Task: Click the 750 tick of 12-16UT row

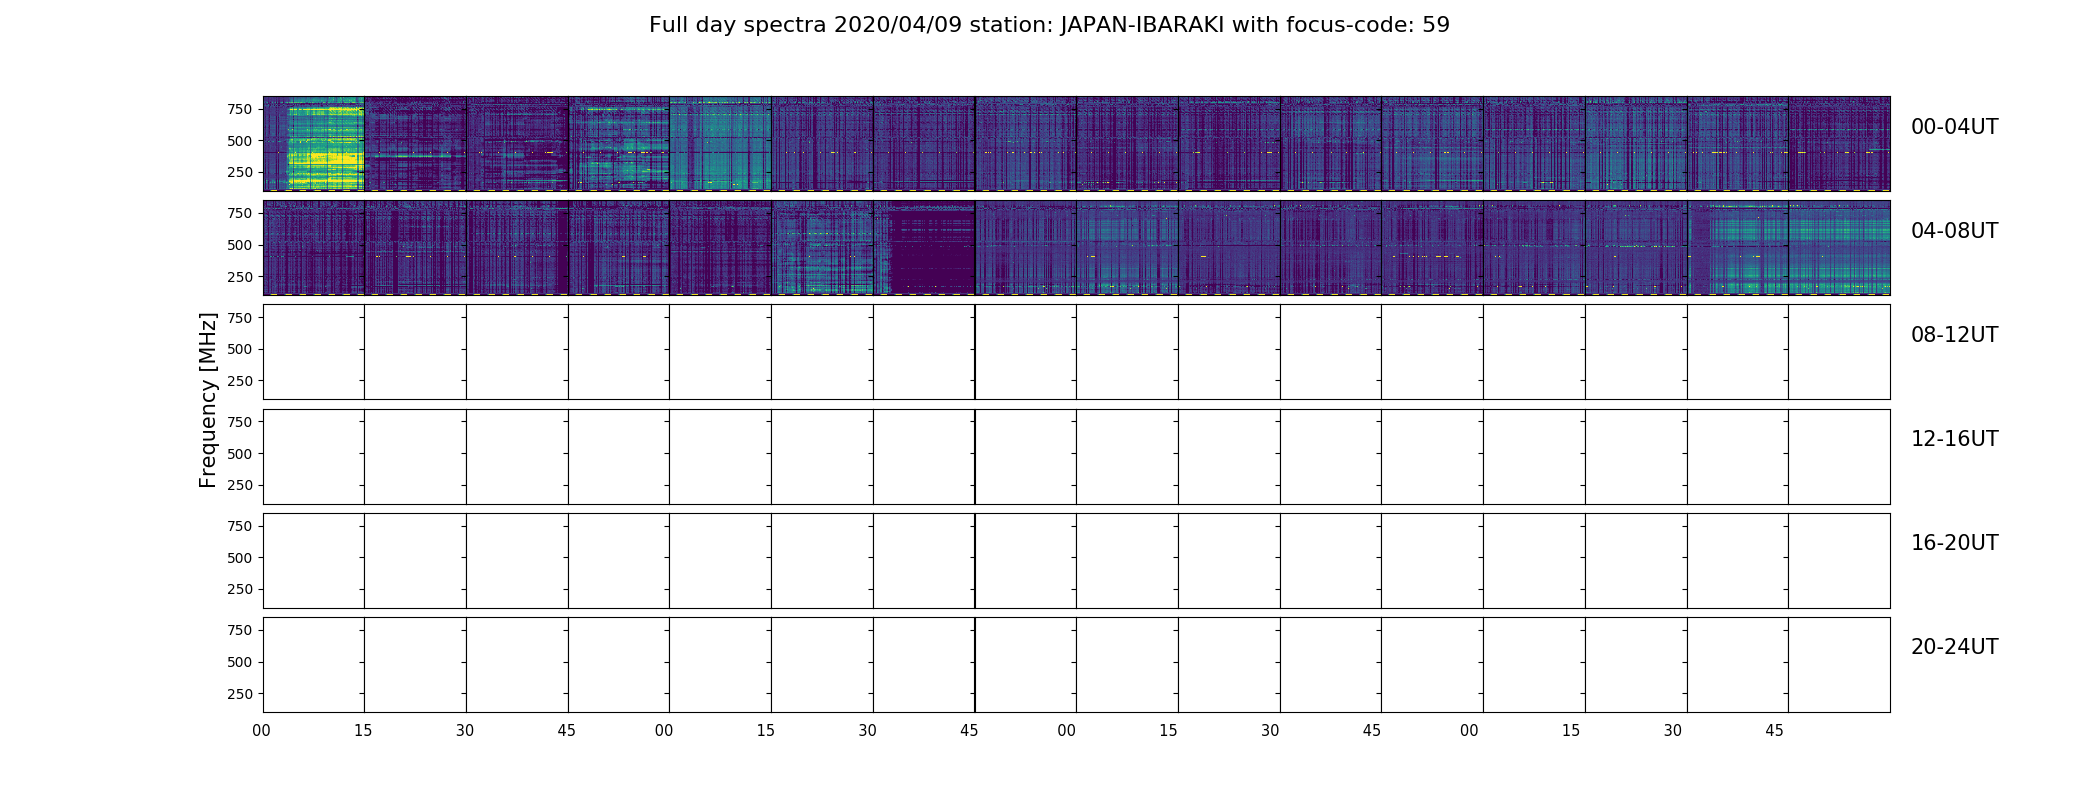Action: (x=240, y=422)
